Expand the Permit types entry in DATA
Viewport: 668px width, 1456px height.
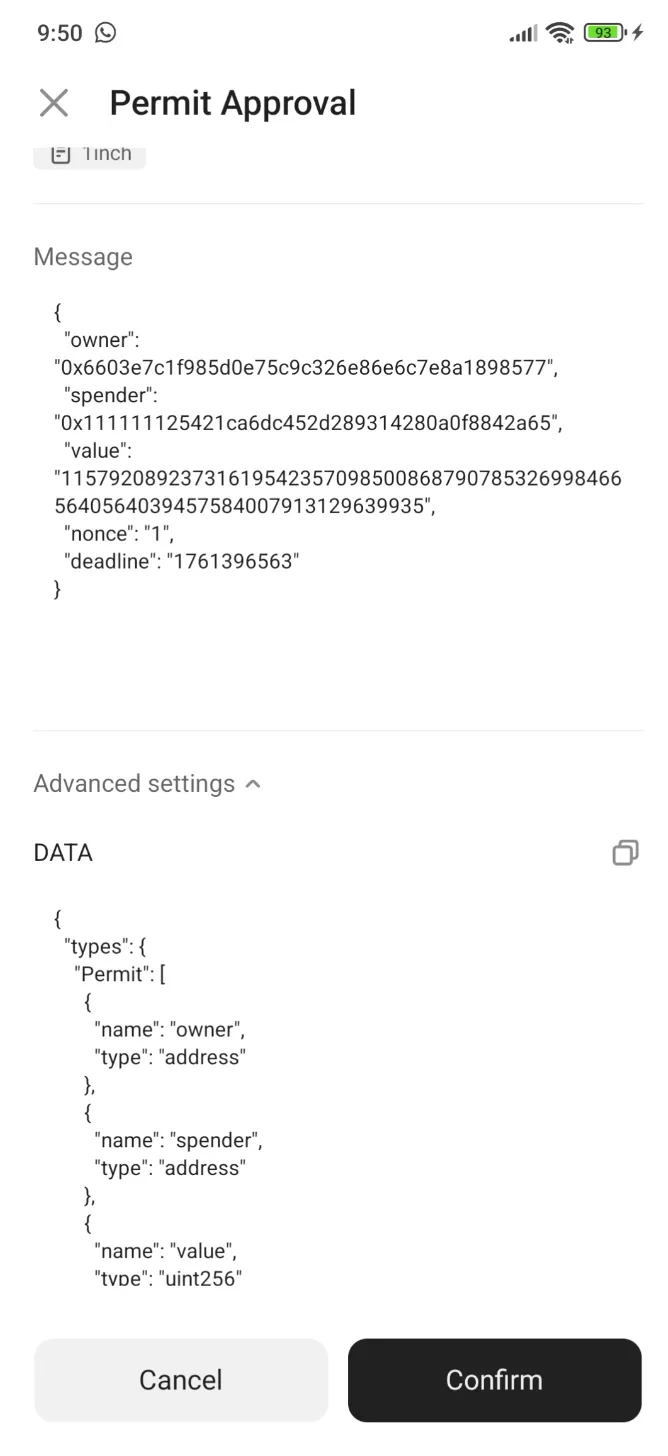118,973
